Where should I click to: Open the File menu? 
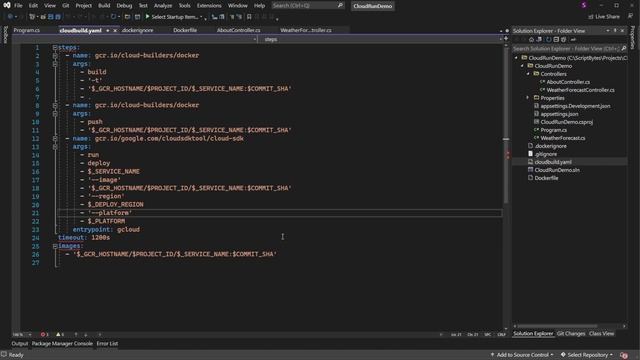click(x=18, y=6)
